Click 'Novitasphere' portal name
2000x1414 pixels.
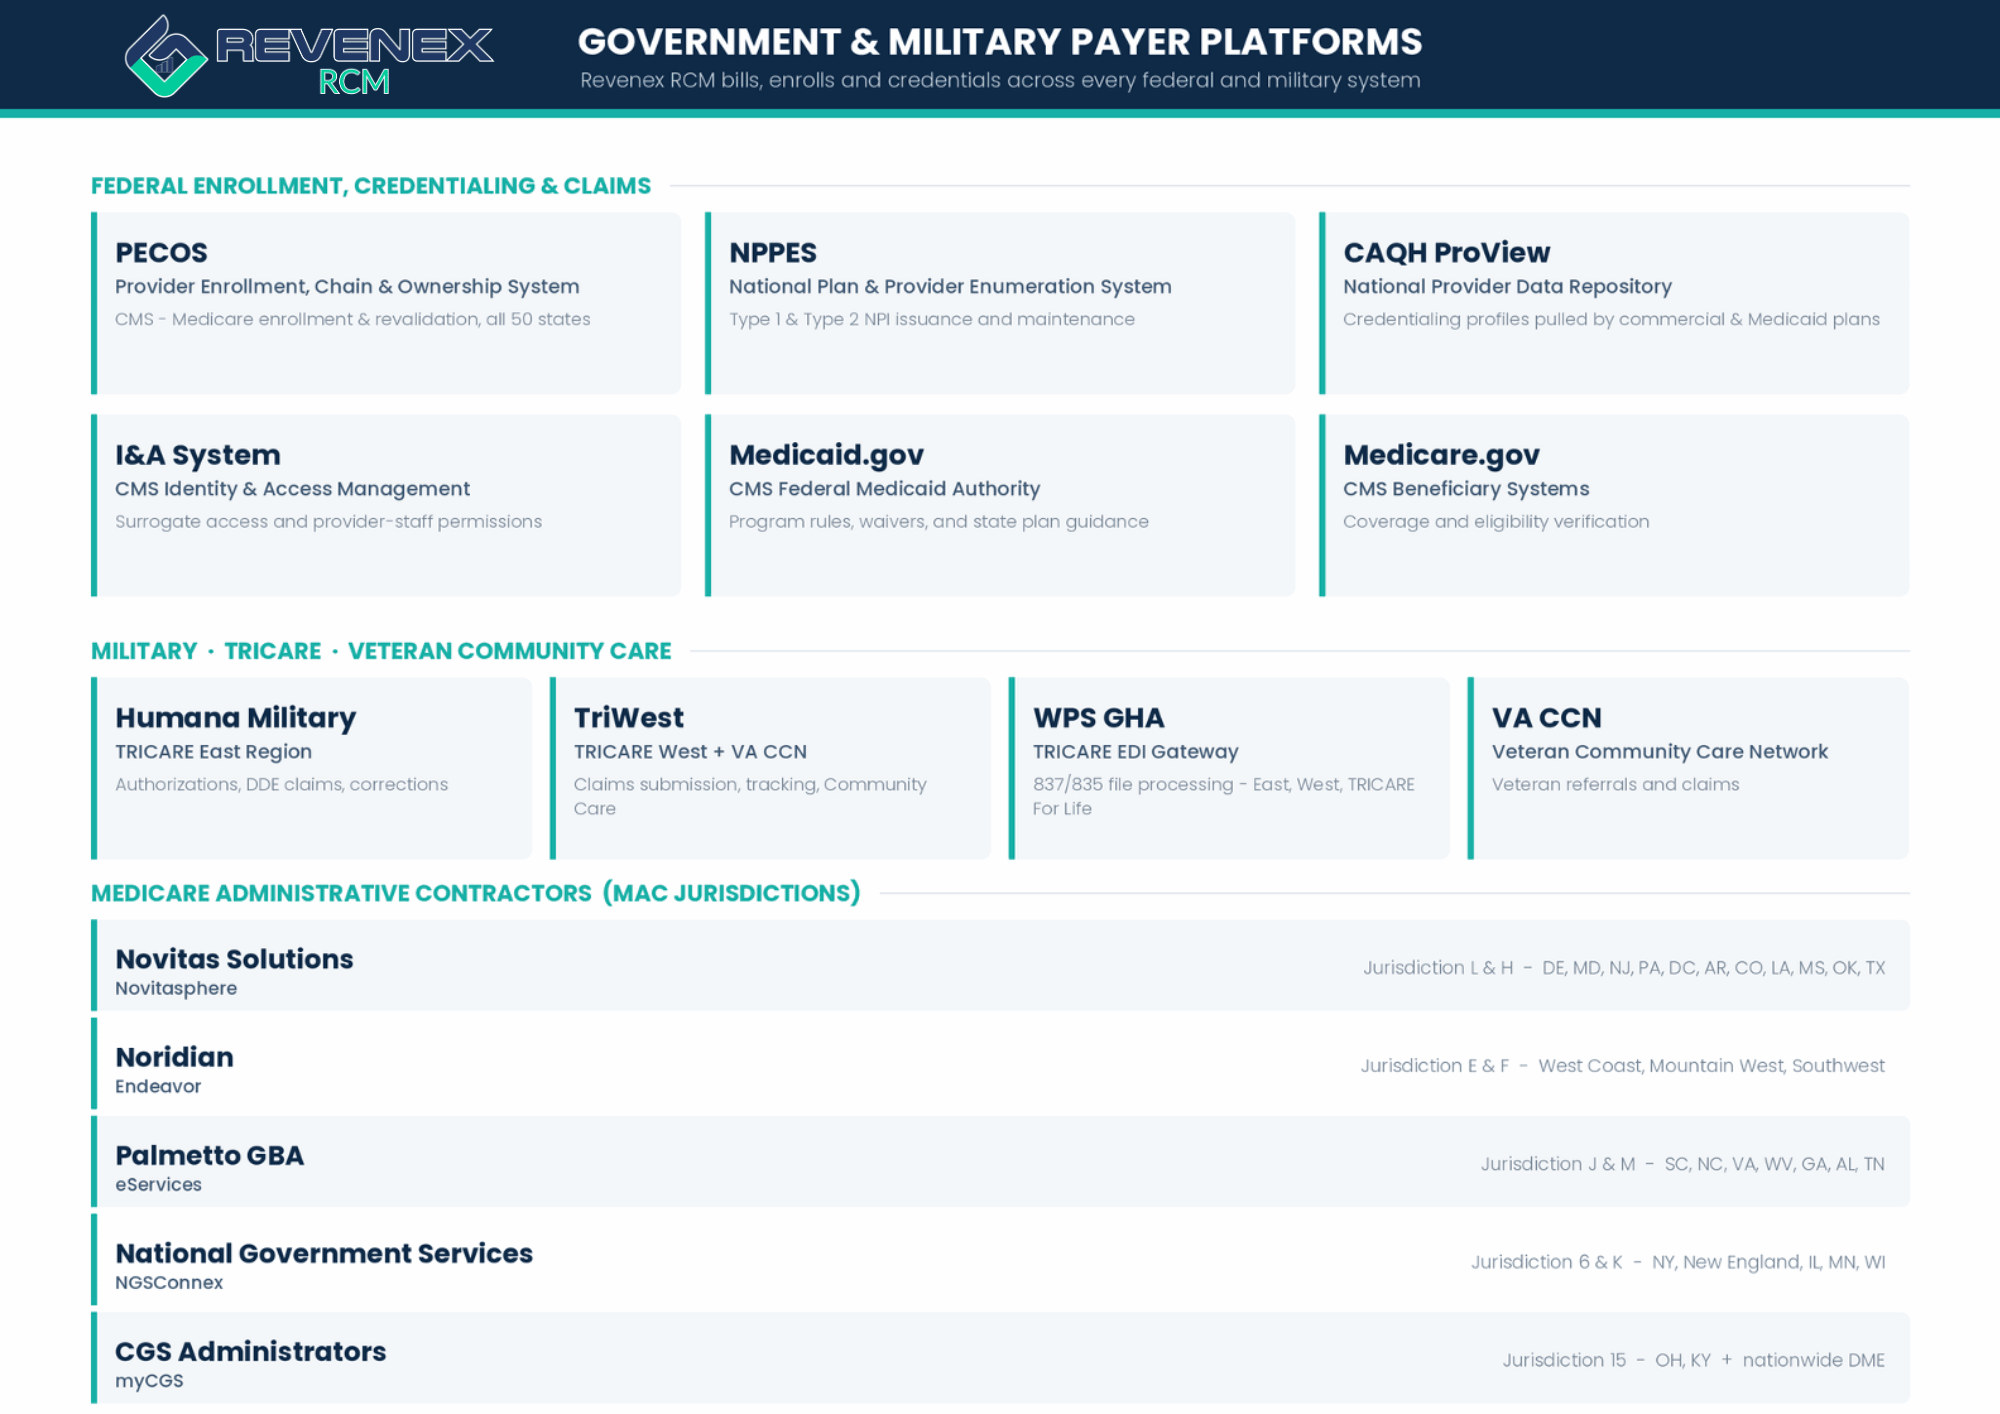[176, 988]
